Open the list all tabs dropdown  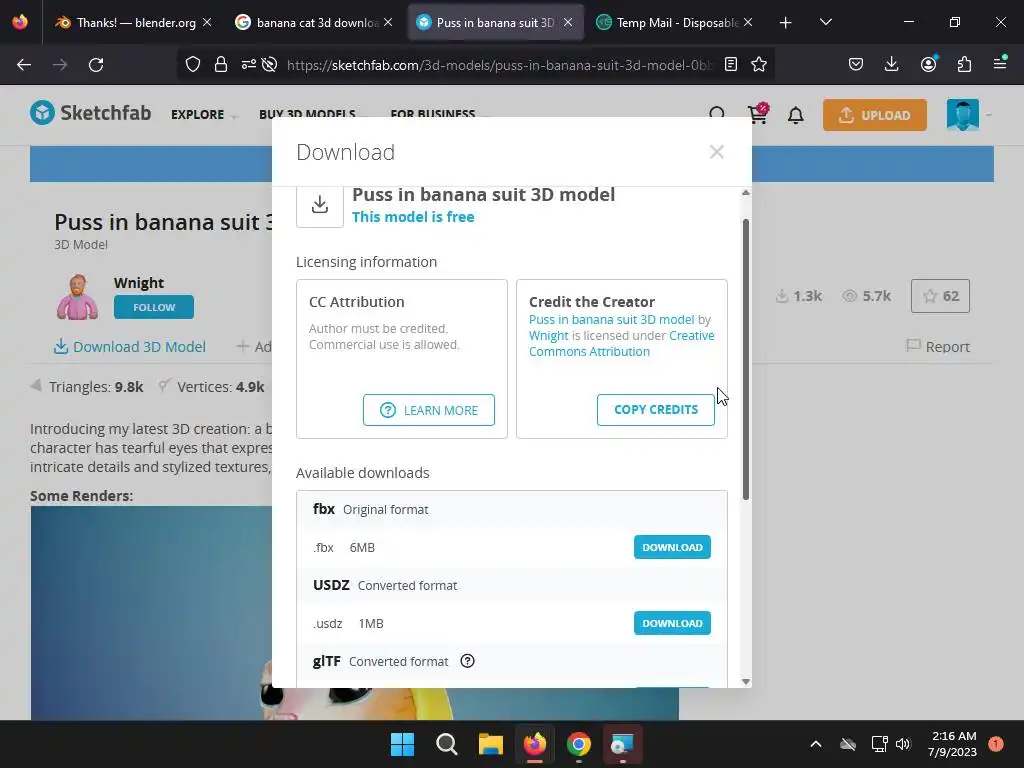pyautogui.click(x=825, y=23)
